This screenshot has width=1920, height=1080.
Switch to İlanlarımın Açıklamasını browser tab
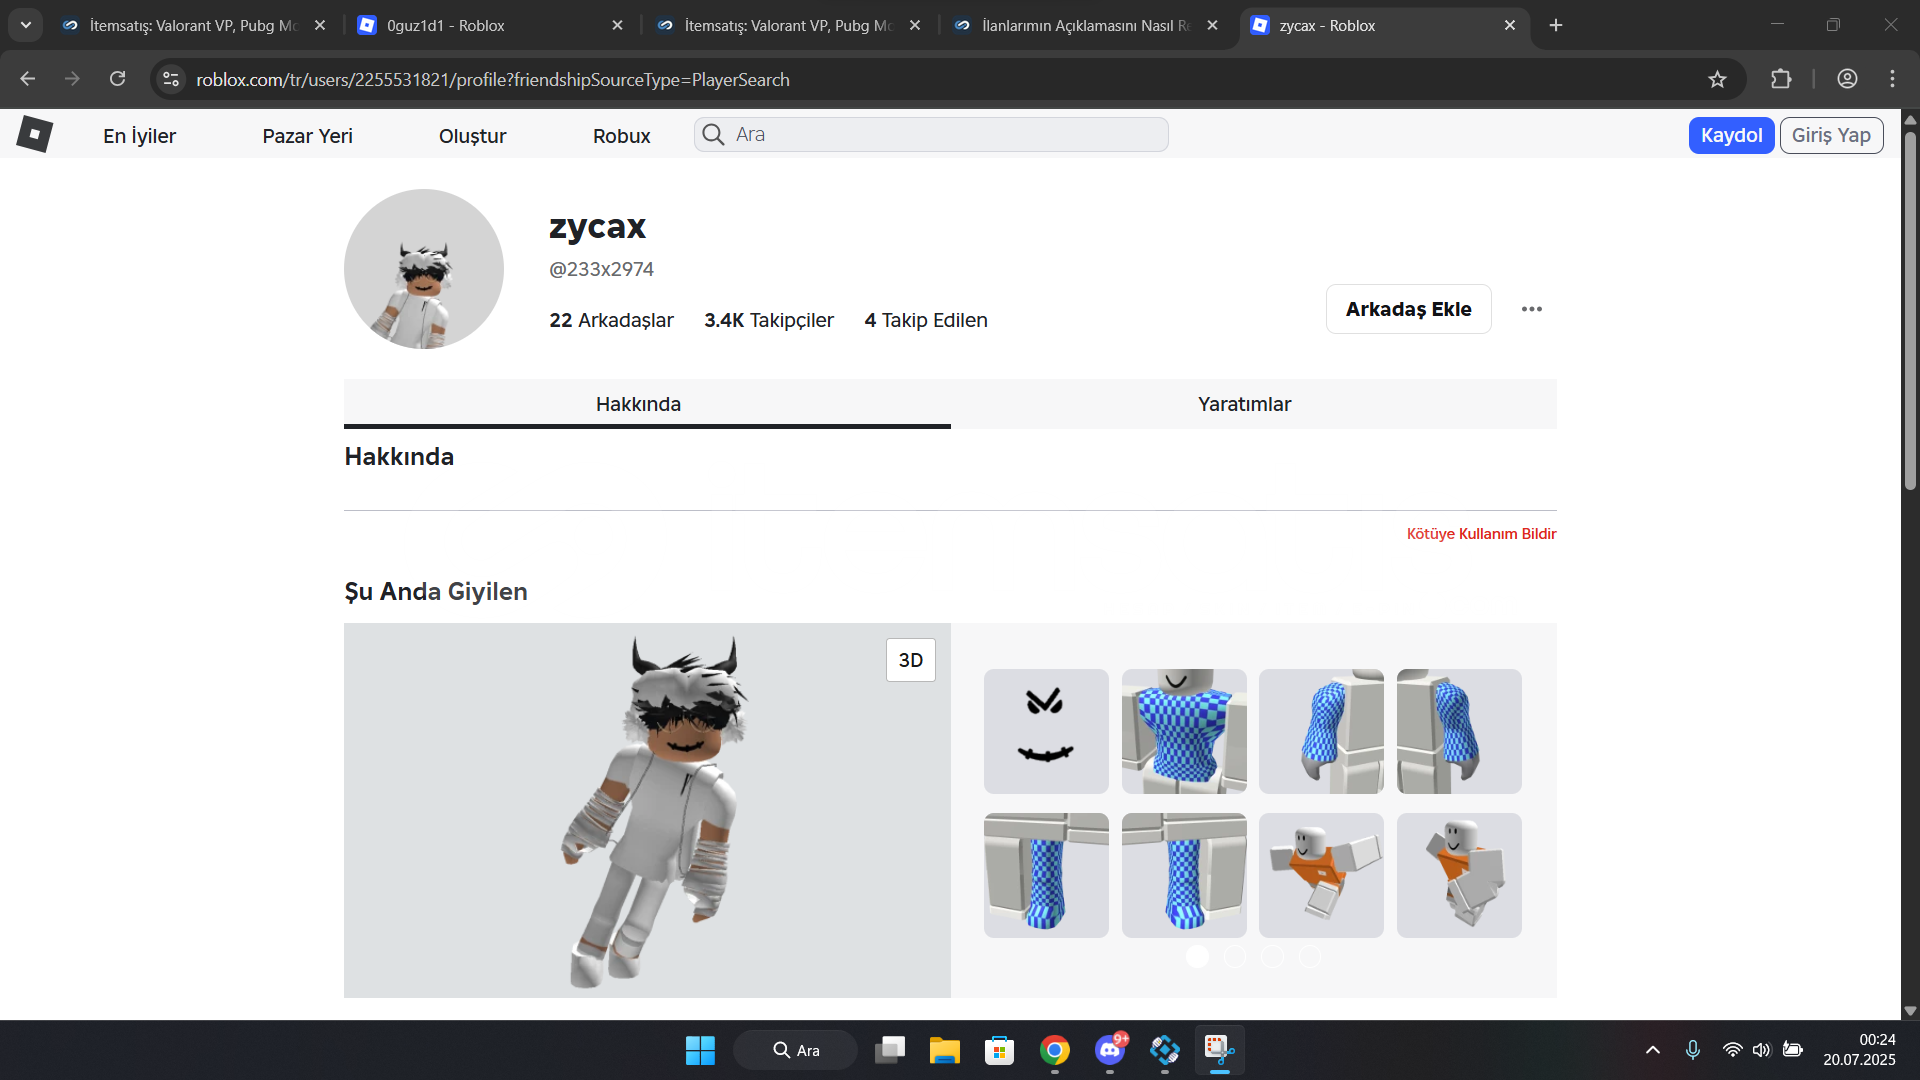point(1087,25)
